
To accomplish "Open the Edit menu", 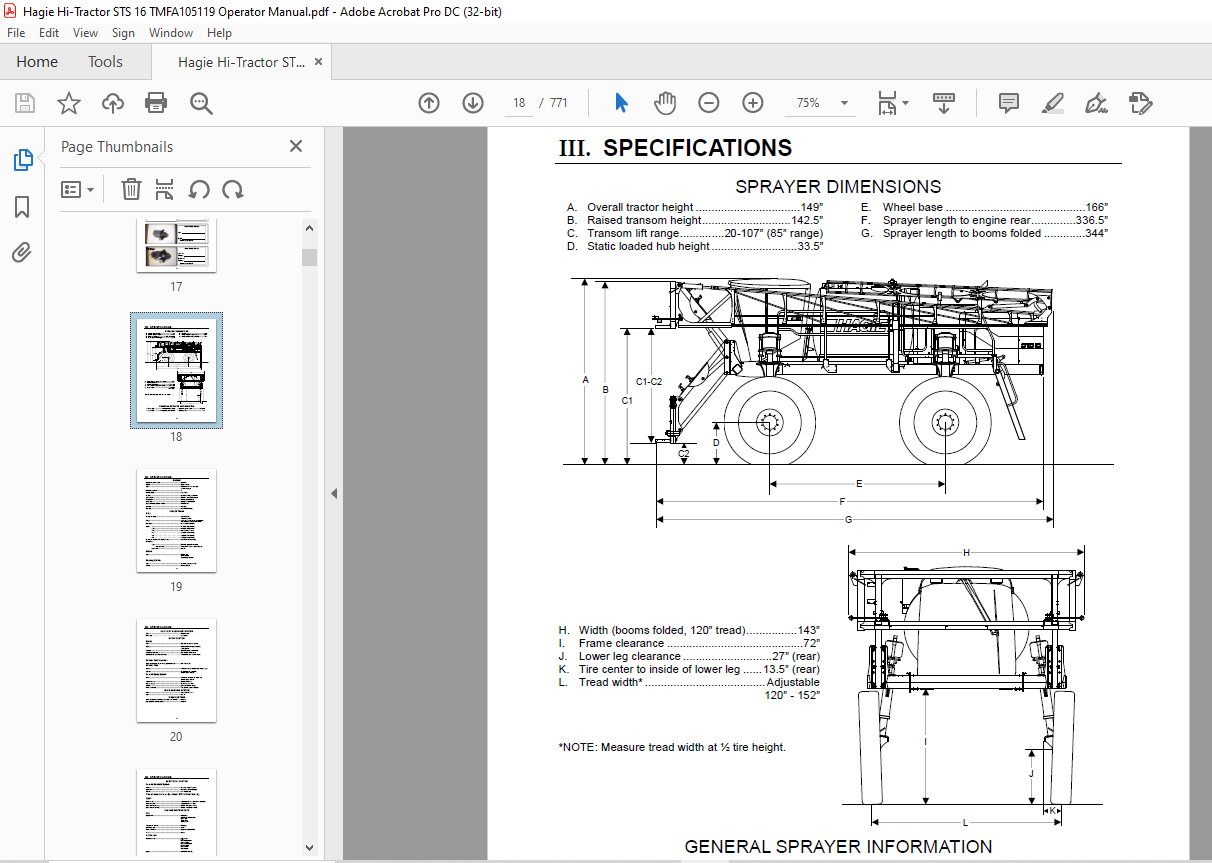I will [x=49, y=33].
